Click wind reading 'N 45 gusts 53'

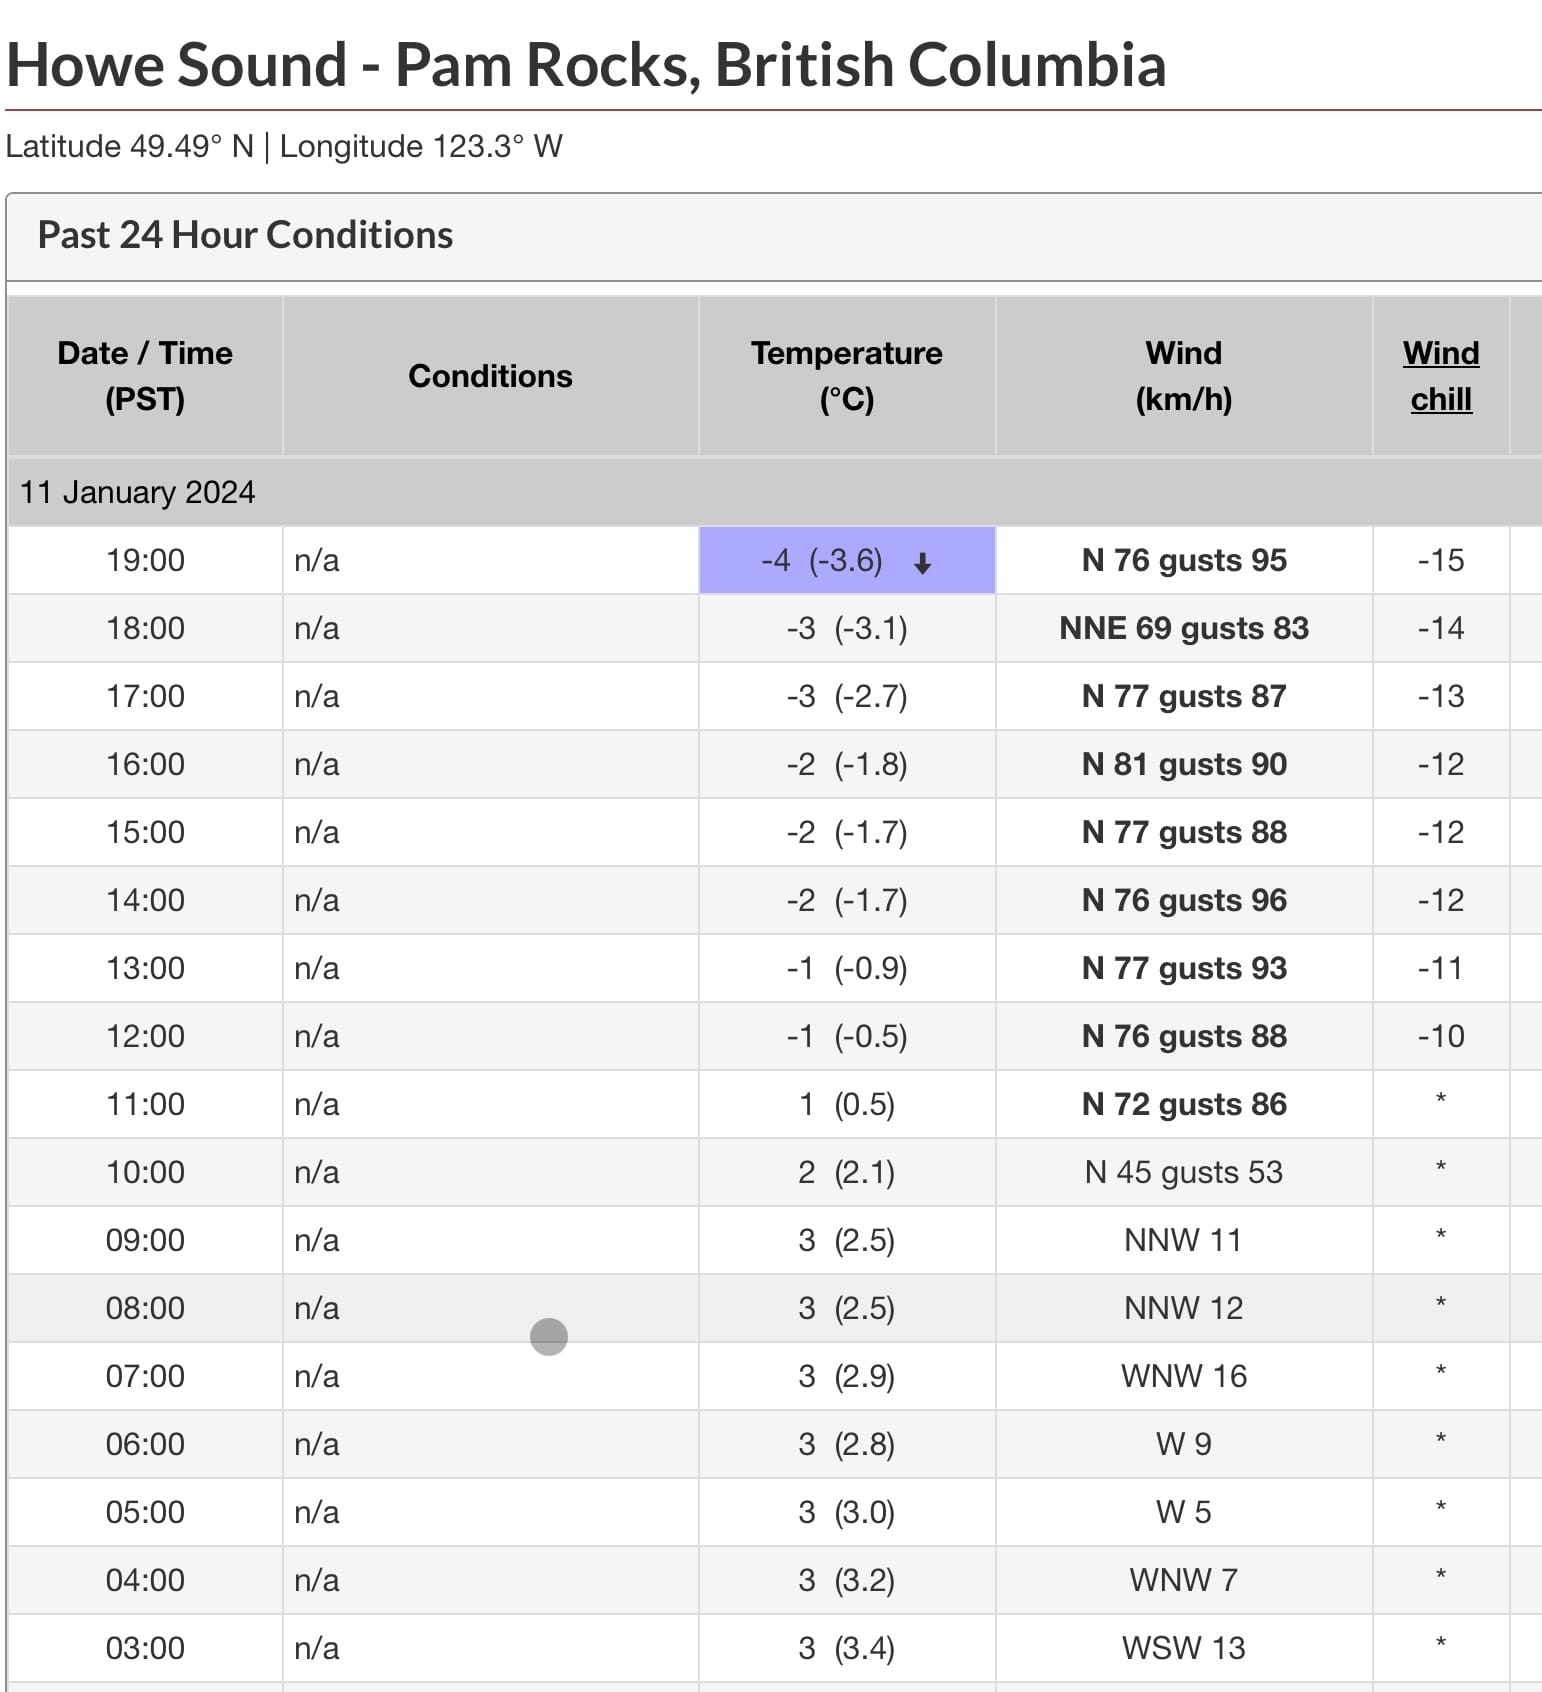click(1184, 1172)
